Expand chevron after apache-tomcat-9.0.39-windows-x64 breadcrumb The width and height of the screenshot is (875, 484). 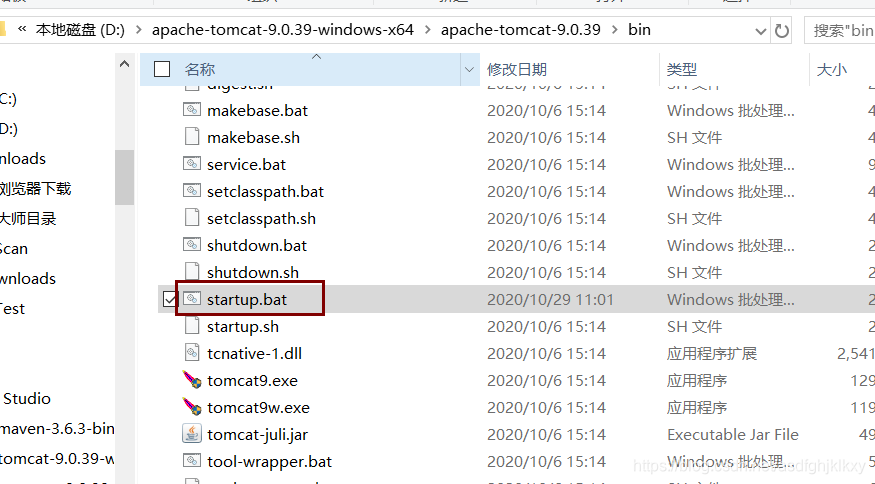(x=427, y=30)
